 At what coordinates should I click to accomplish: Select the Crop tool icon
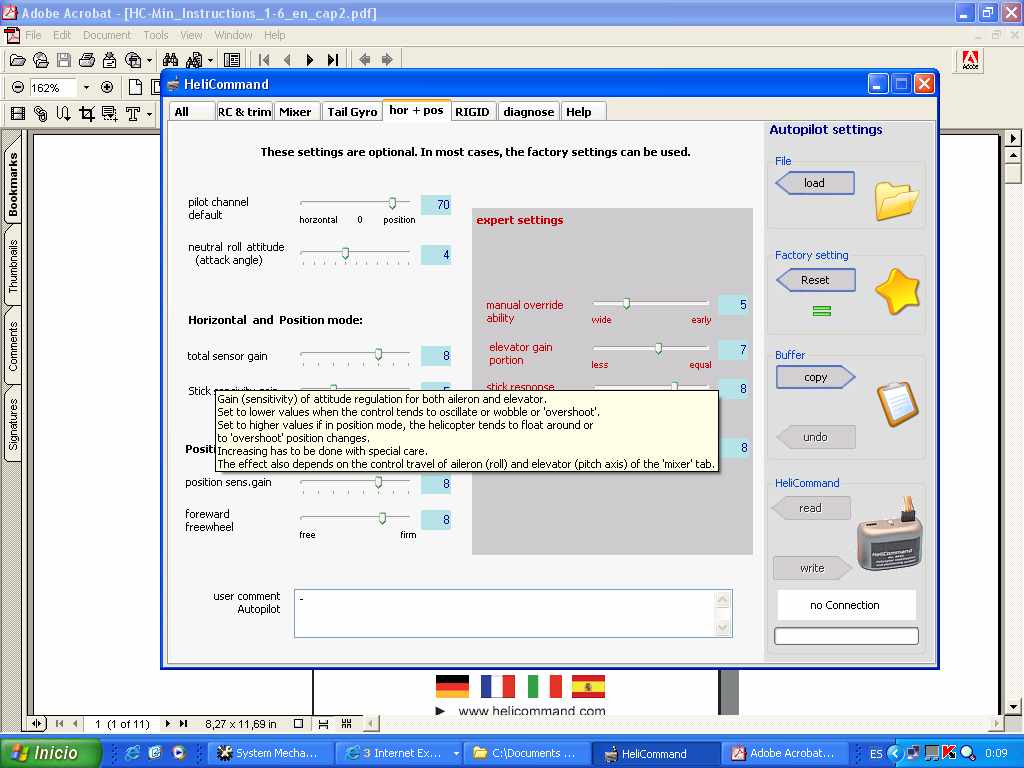(x=86, y=114)
